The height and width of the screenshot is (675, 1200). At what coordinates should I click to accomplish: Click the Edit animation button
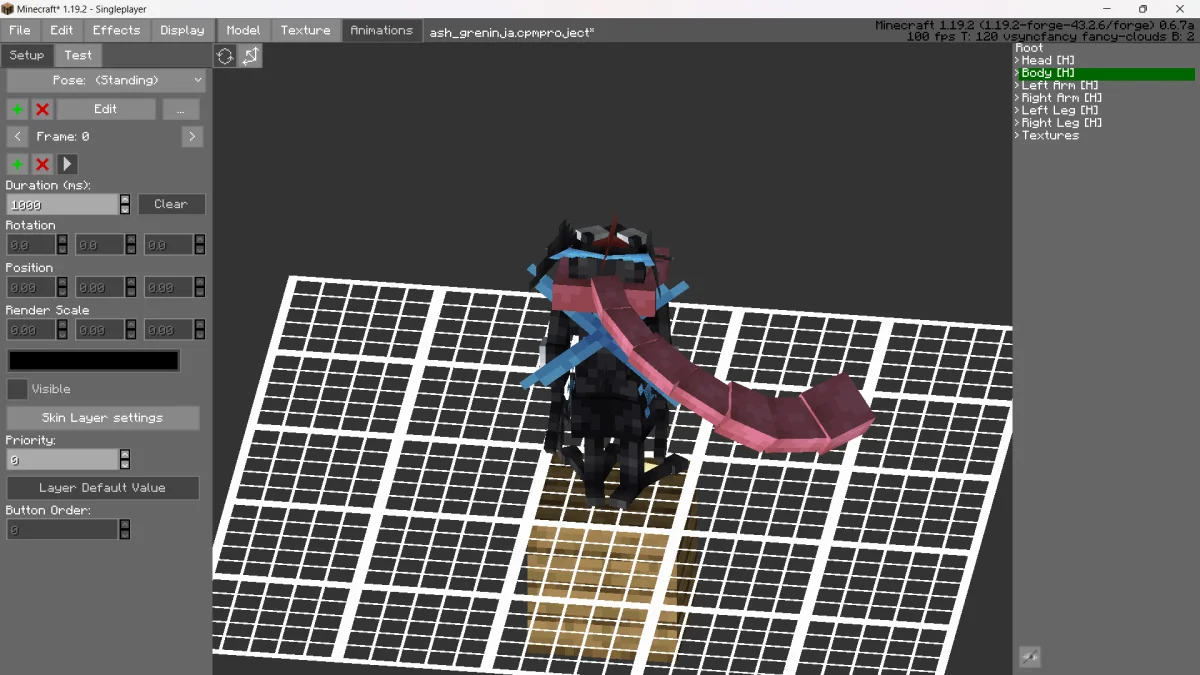(x=106, y=109)
